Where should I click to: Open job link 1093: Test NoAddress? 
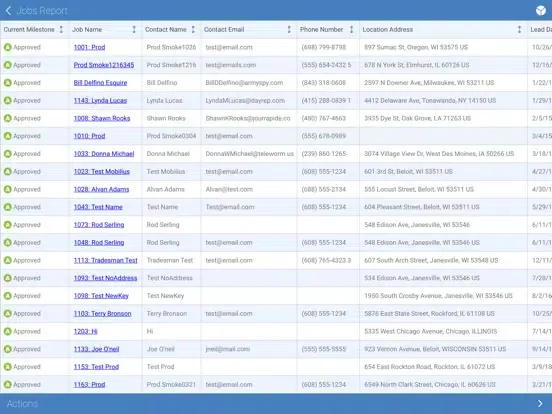coord(105,278)
